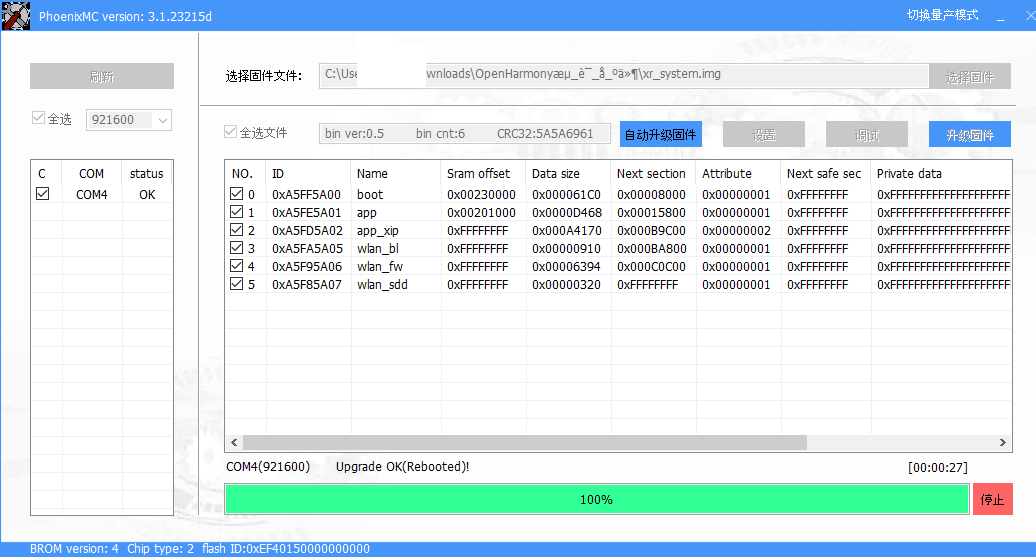The width and height of the screenshot is (1036, 557).
Task: Open the 921600 baud rate dropdown
Action: [129, 120]
